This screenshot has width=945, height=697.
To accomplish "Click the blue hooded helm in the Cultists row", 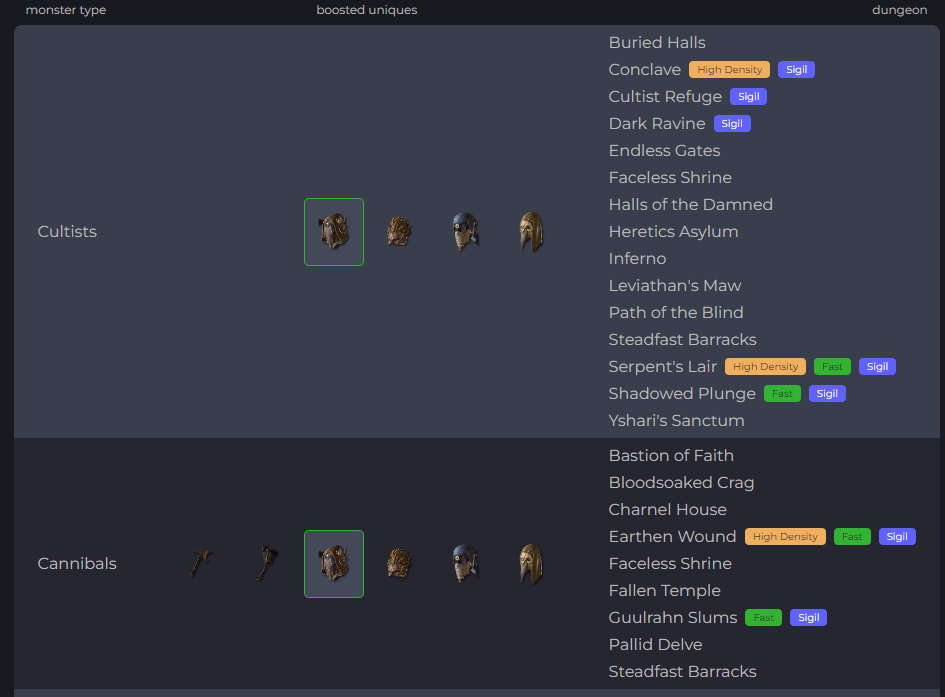I will click(x=464, y=232).
